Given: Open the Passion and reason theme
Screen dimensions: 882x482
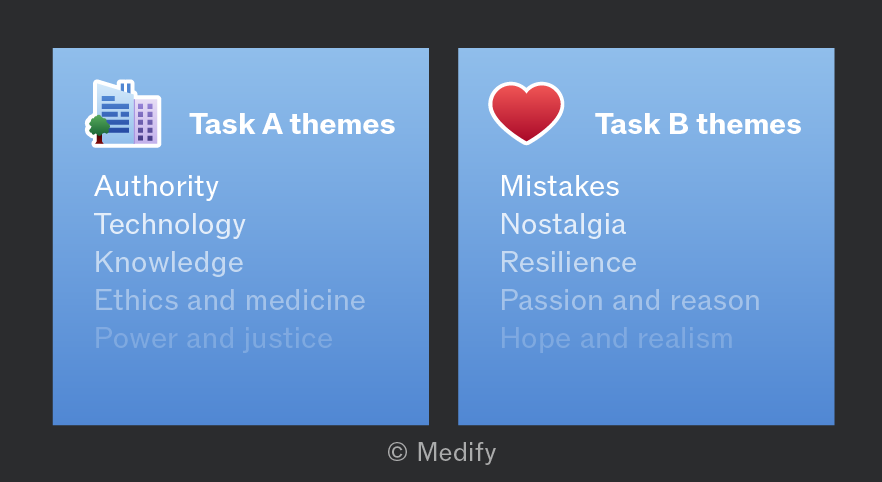Looking at the screenshot, I should [x=630, y=300].
